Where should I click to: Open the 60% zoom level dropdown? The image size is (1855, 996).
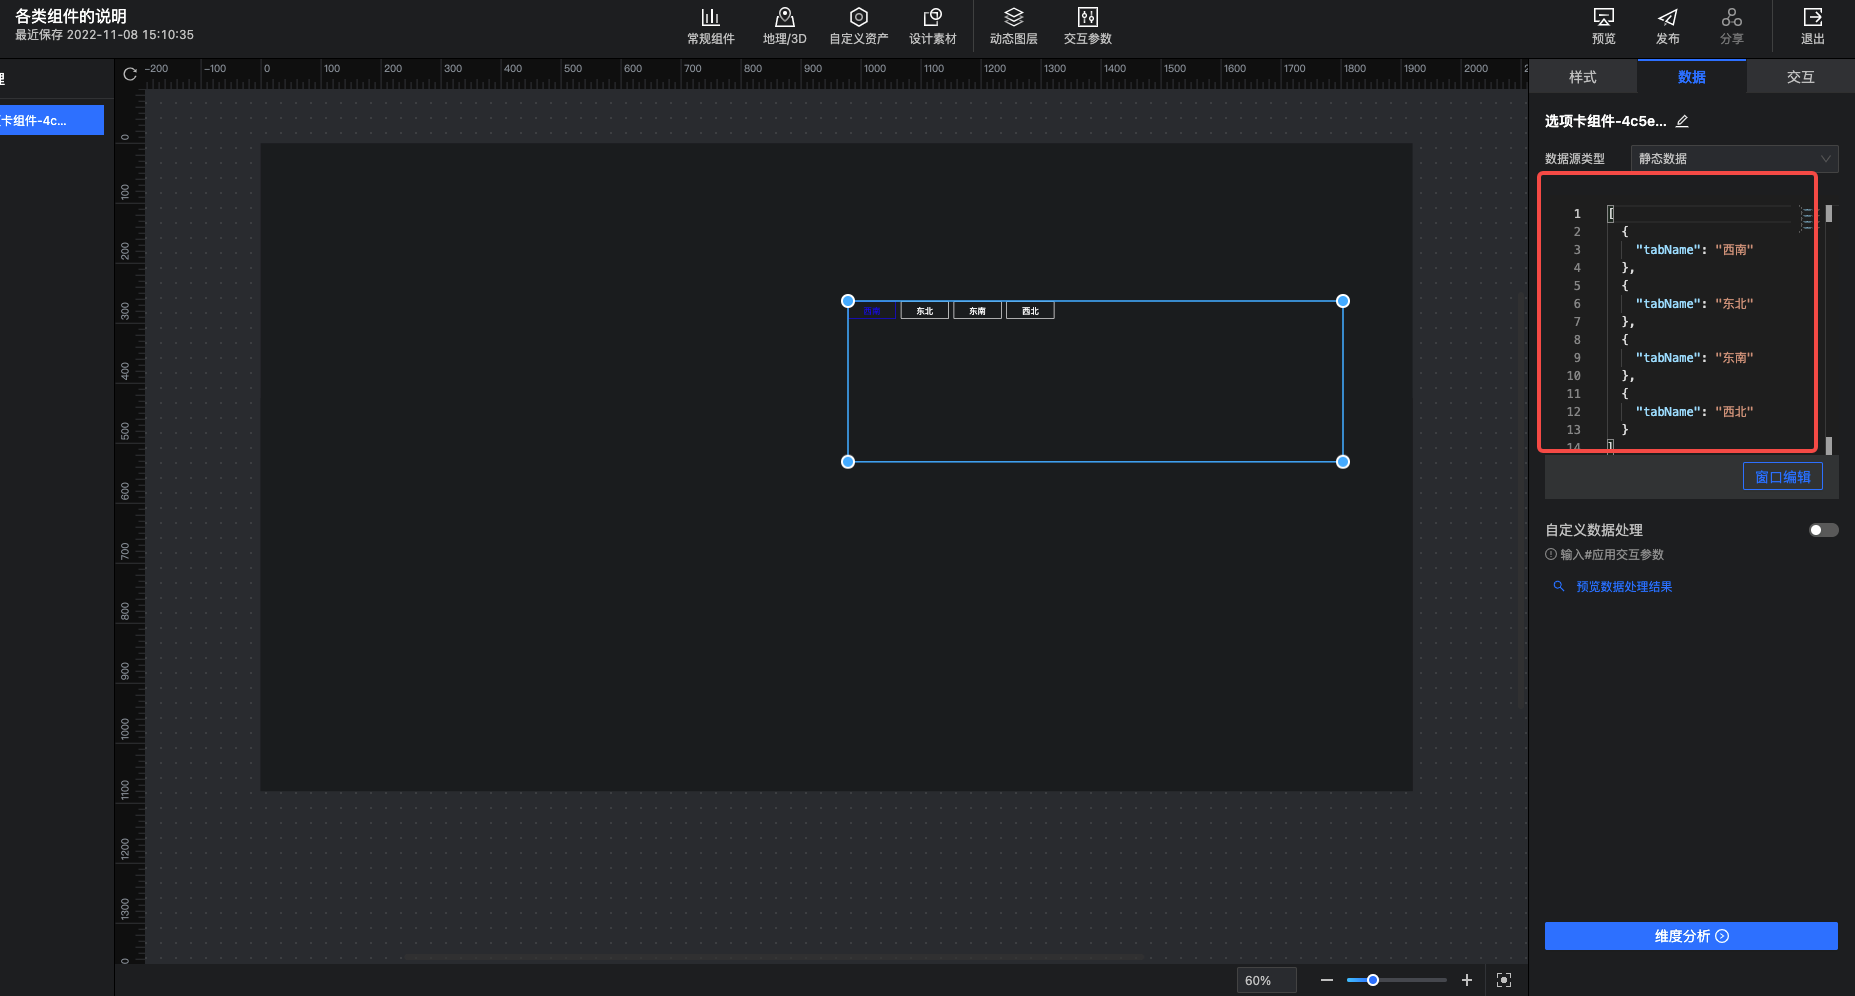[x=1266, y=980]
